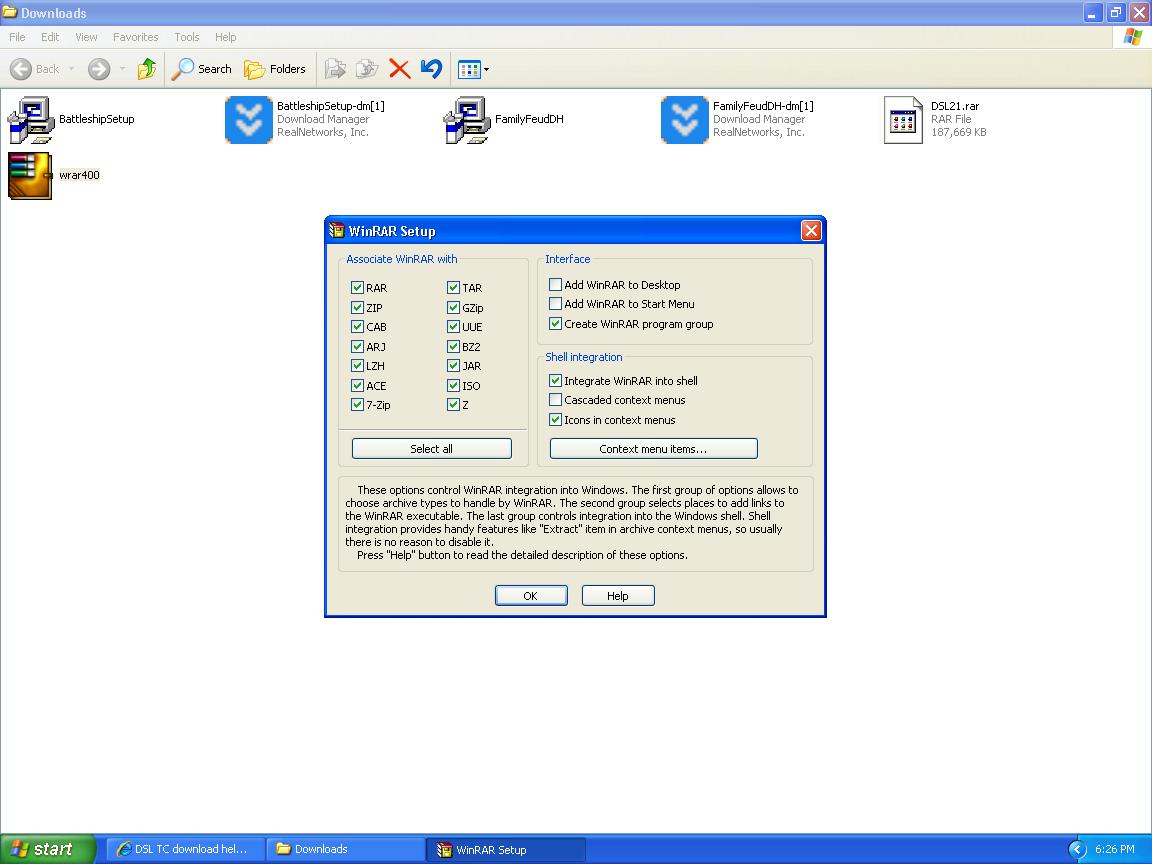Toggle the LZH association checkbox

pyautogui.click(x=357, y=365)
